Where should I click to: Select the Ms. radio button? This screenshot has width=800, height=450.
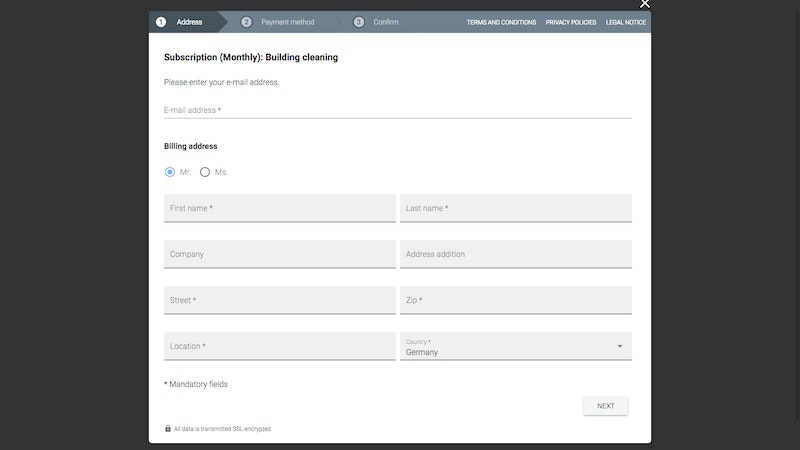point(205,172)
